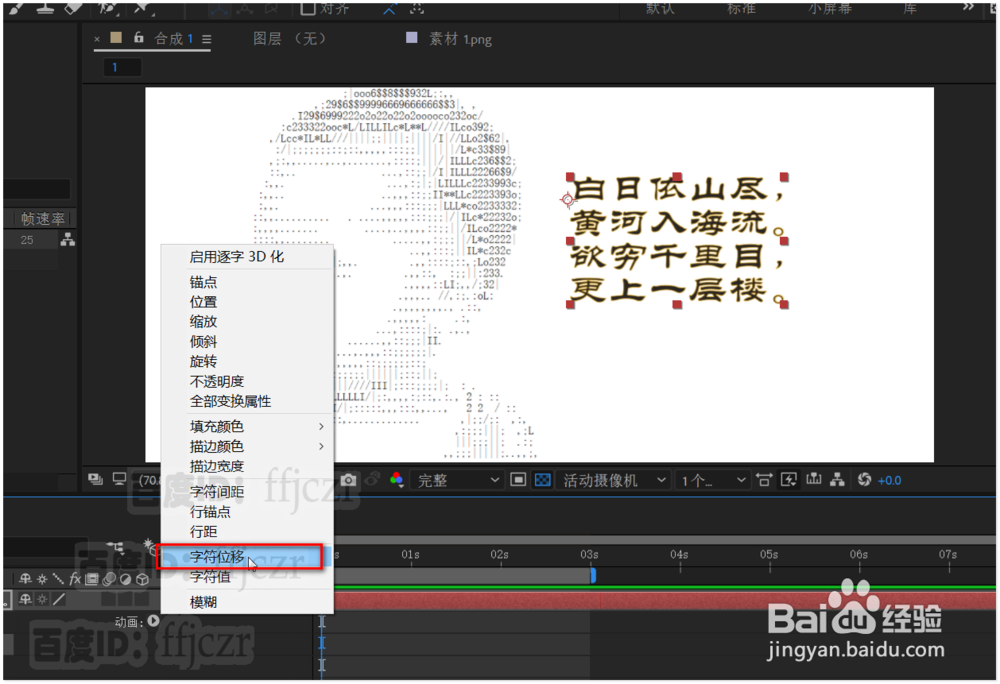
Task: Click the timeline icon in viewer bar
Action: (x=814, y=480)
